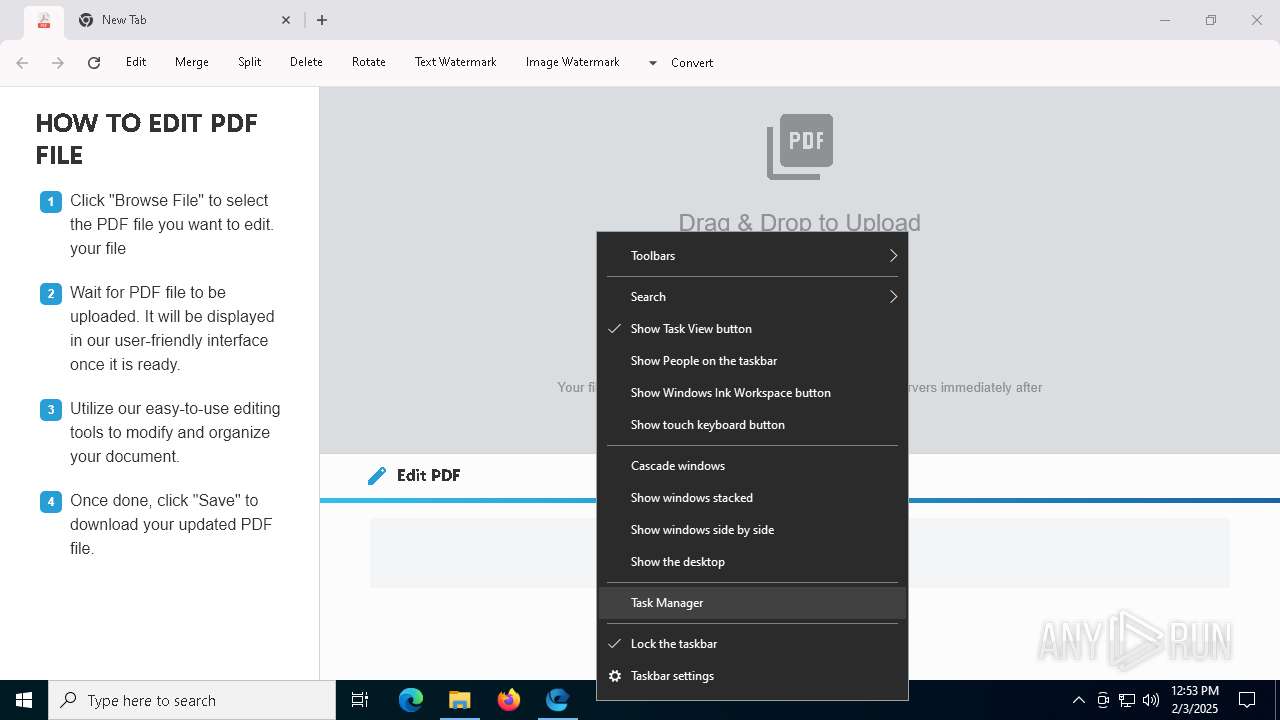
Task: Open the notifications action center icon
Action: tap(1247, 700)
